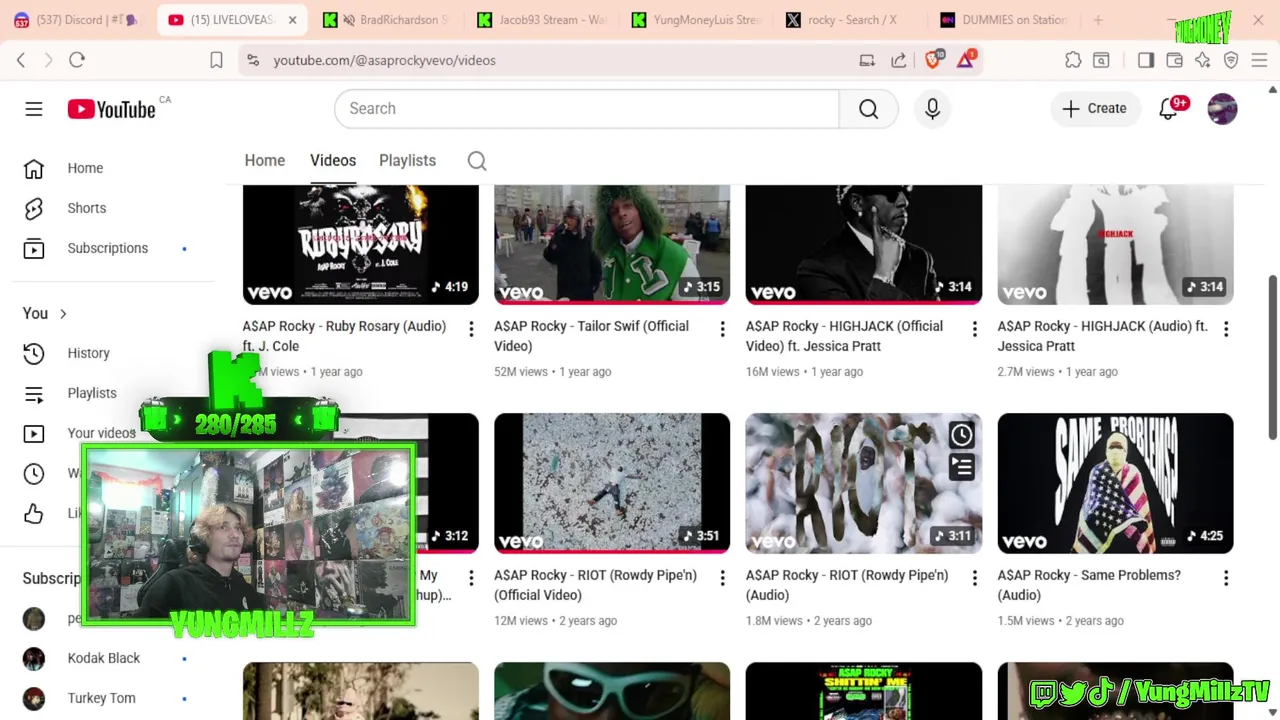Search within channel magnifier icon

477,161
